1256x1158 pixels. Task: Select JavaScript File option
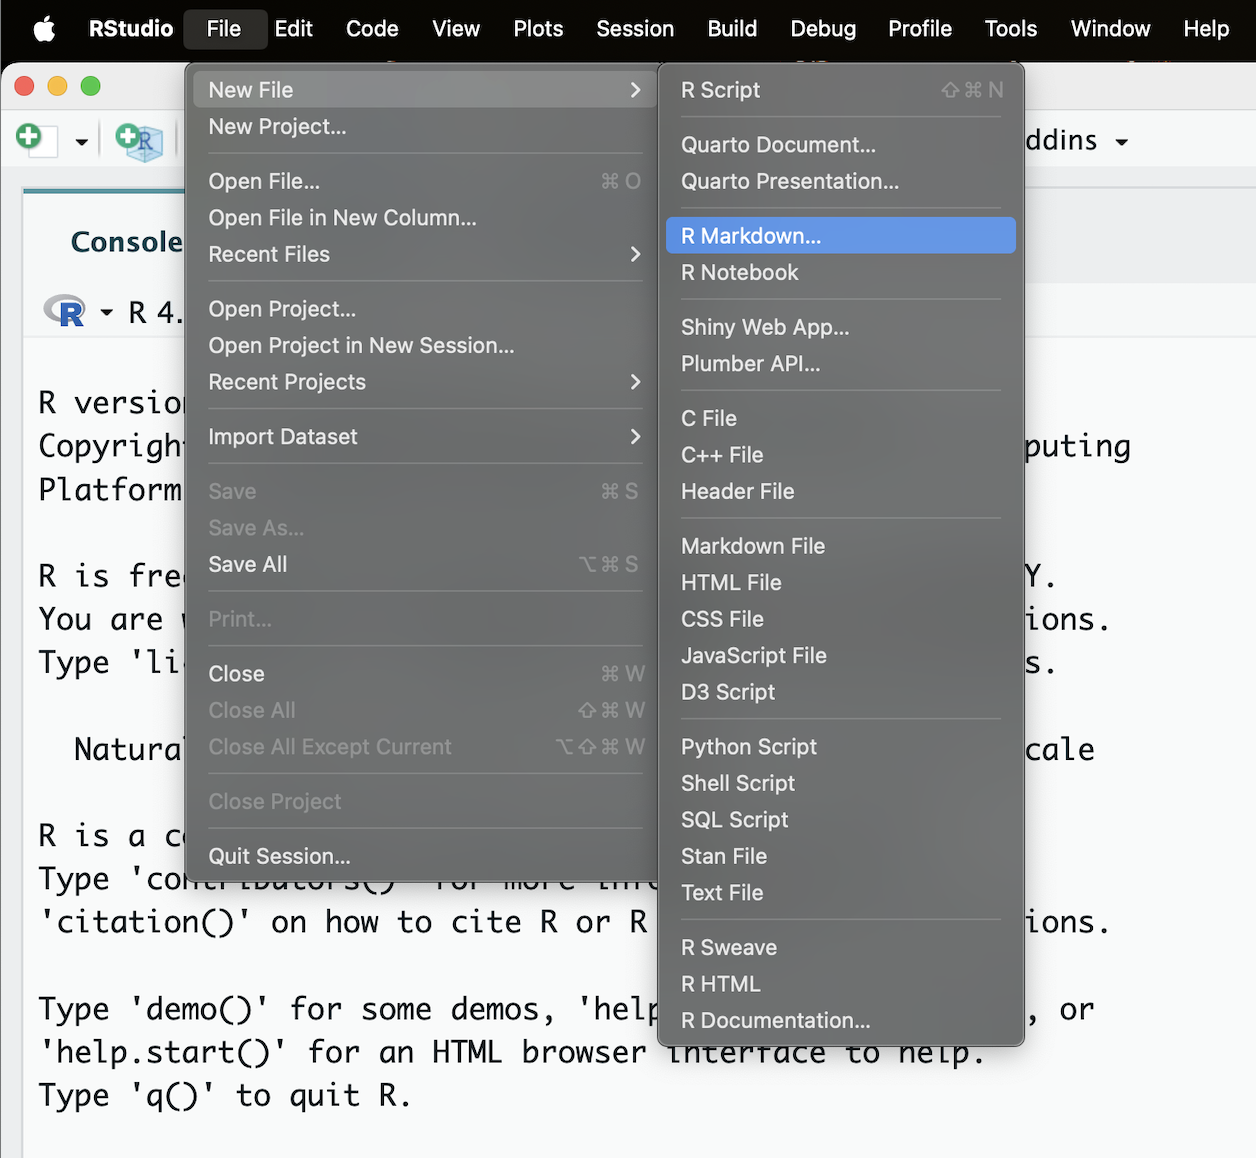pos(841,655)
